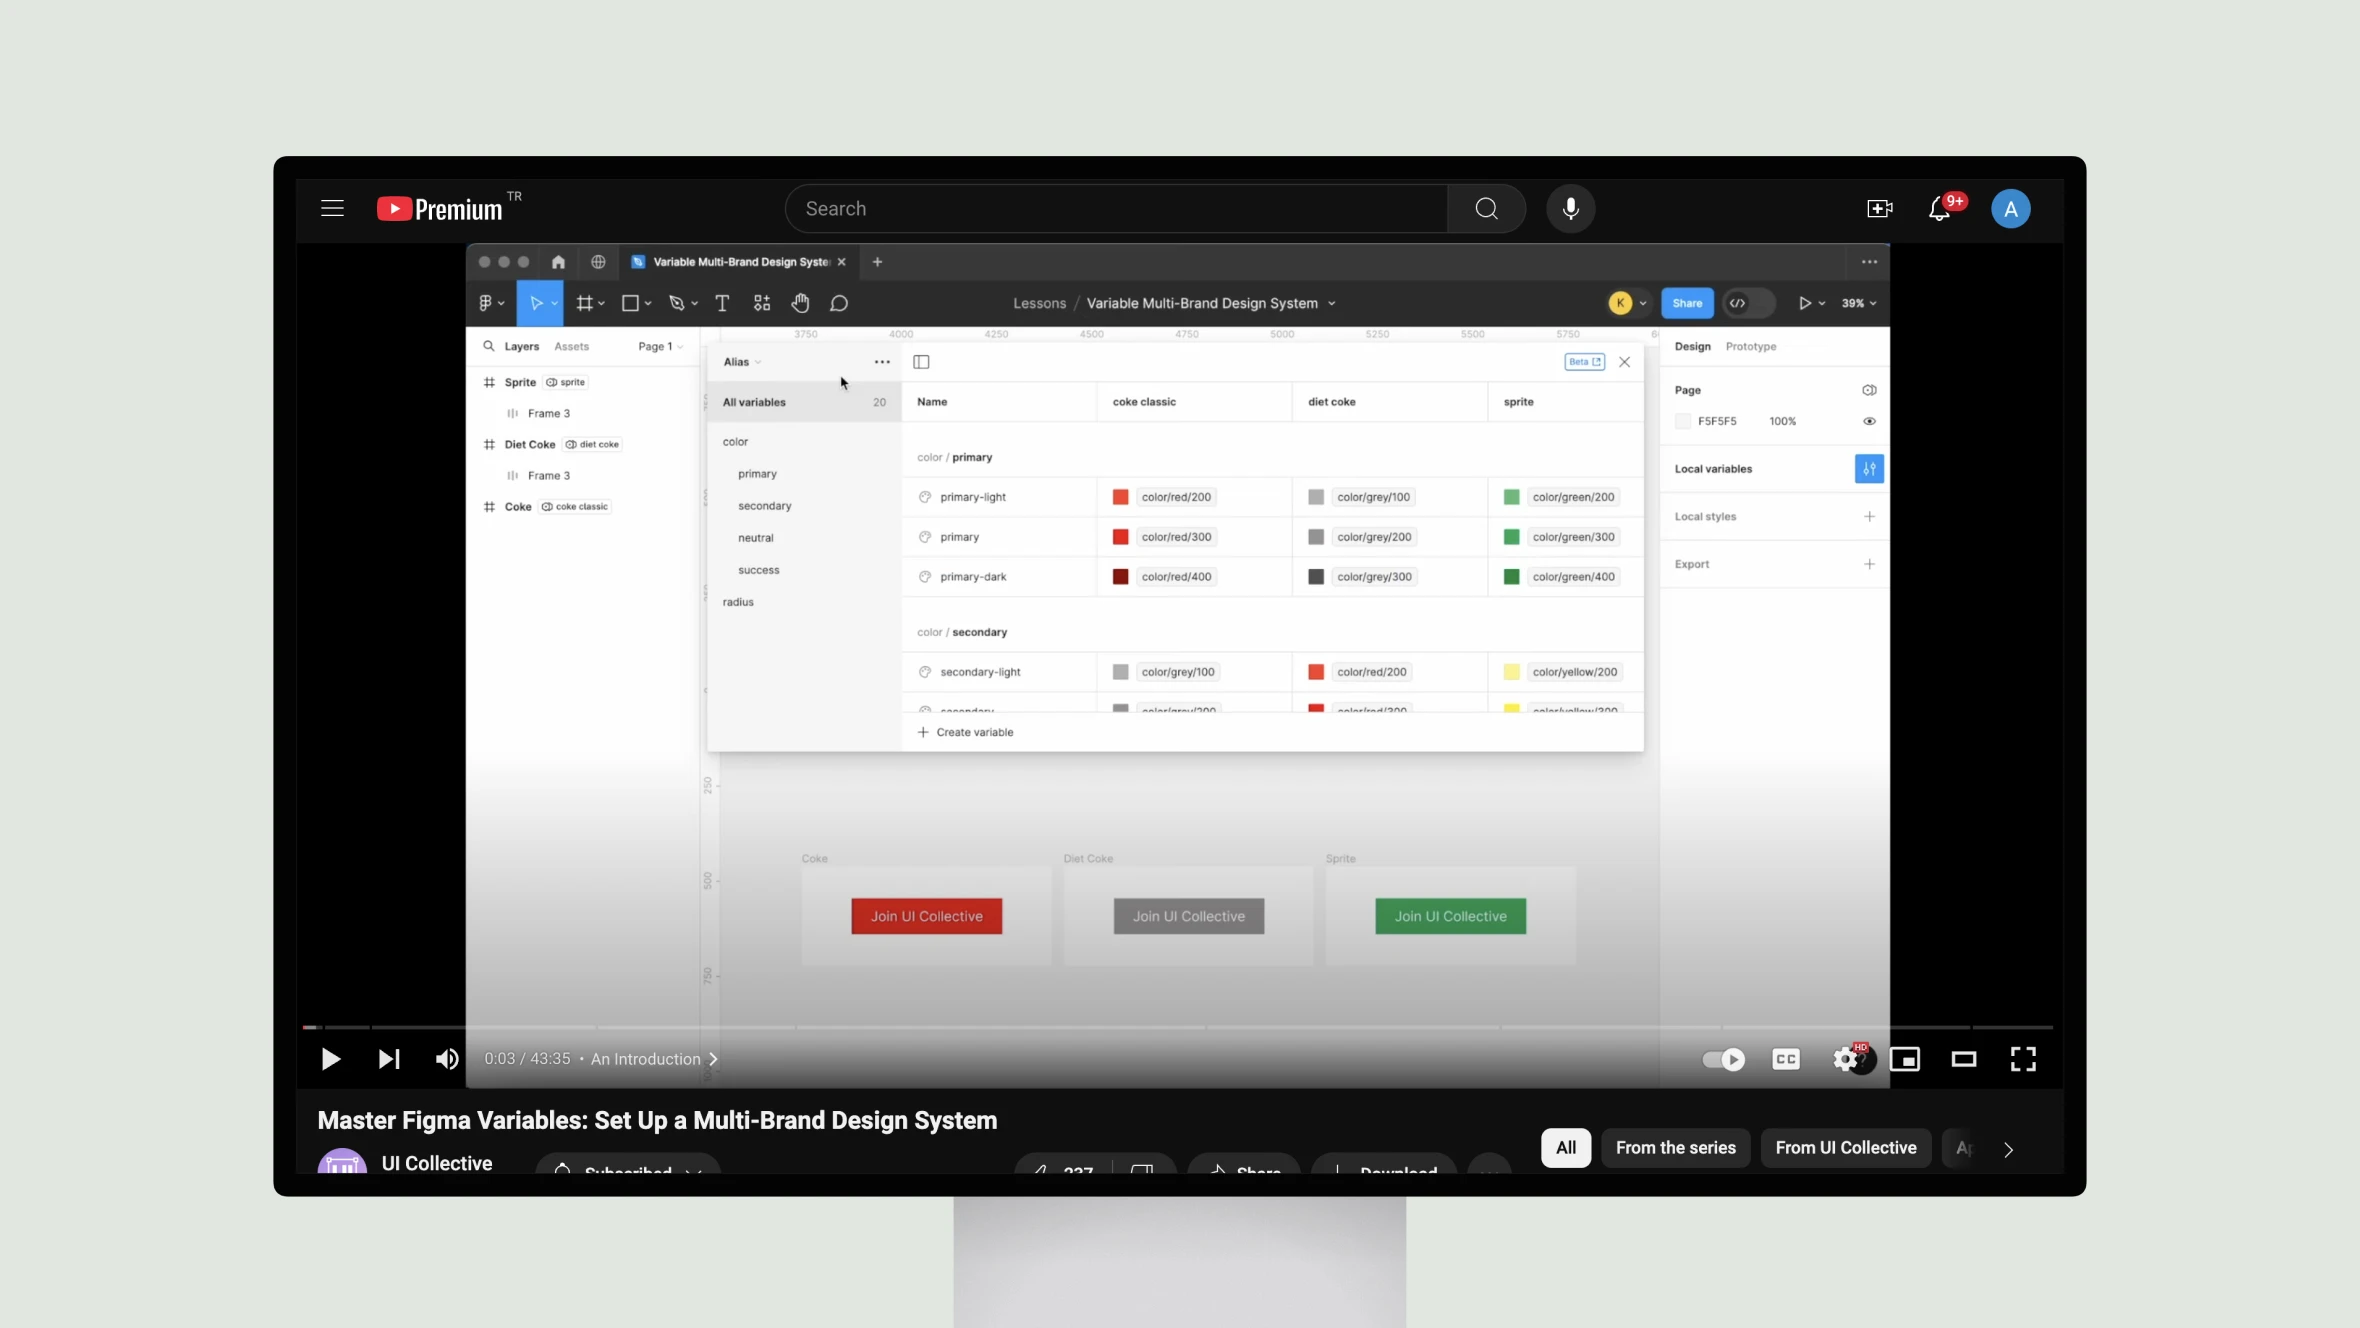The height and width of the screenshot is (1328, 2360).
Task: Click the Figma Share button
Action: point(1687,303)
